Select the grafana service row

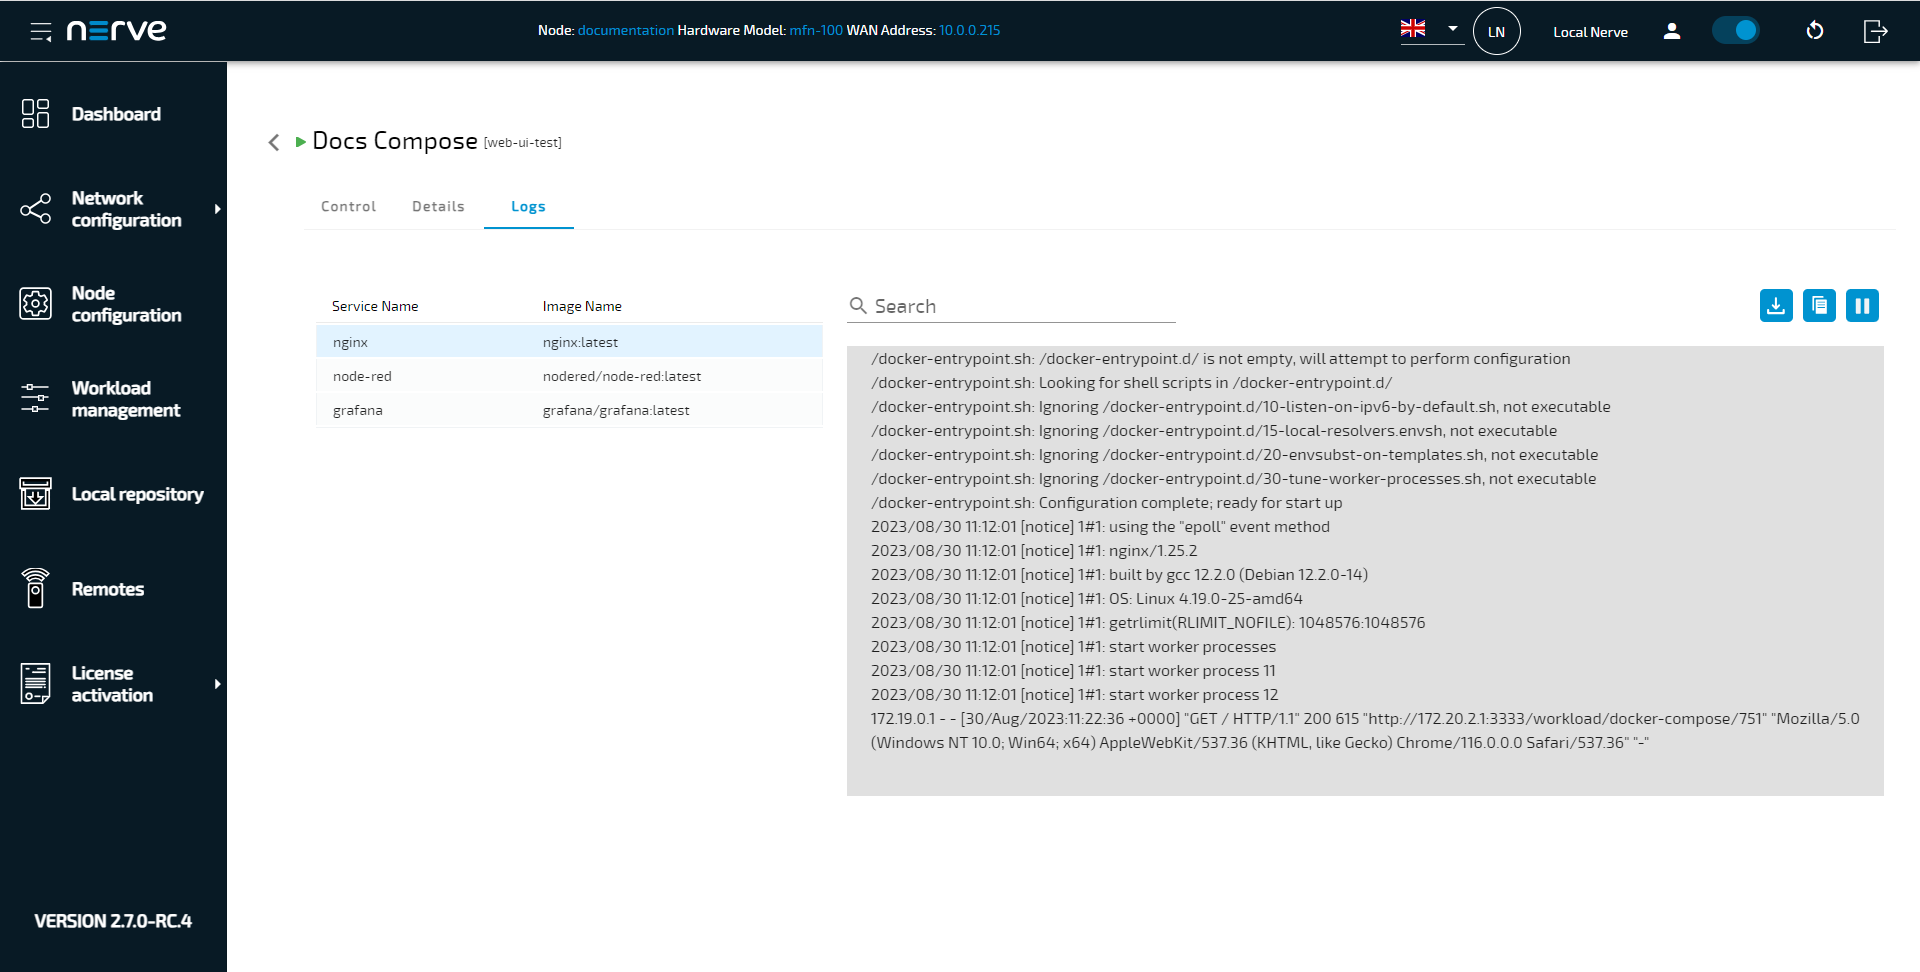click(x=569, y=410)
